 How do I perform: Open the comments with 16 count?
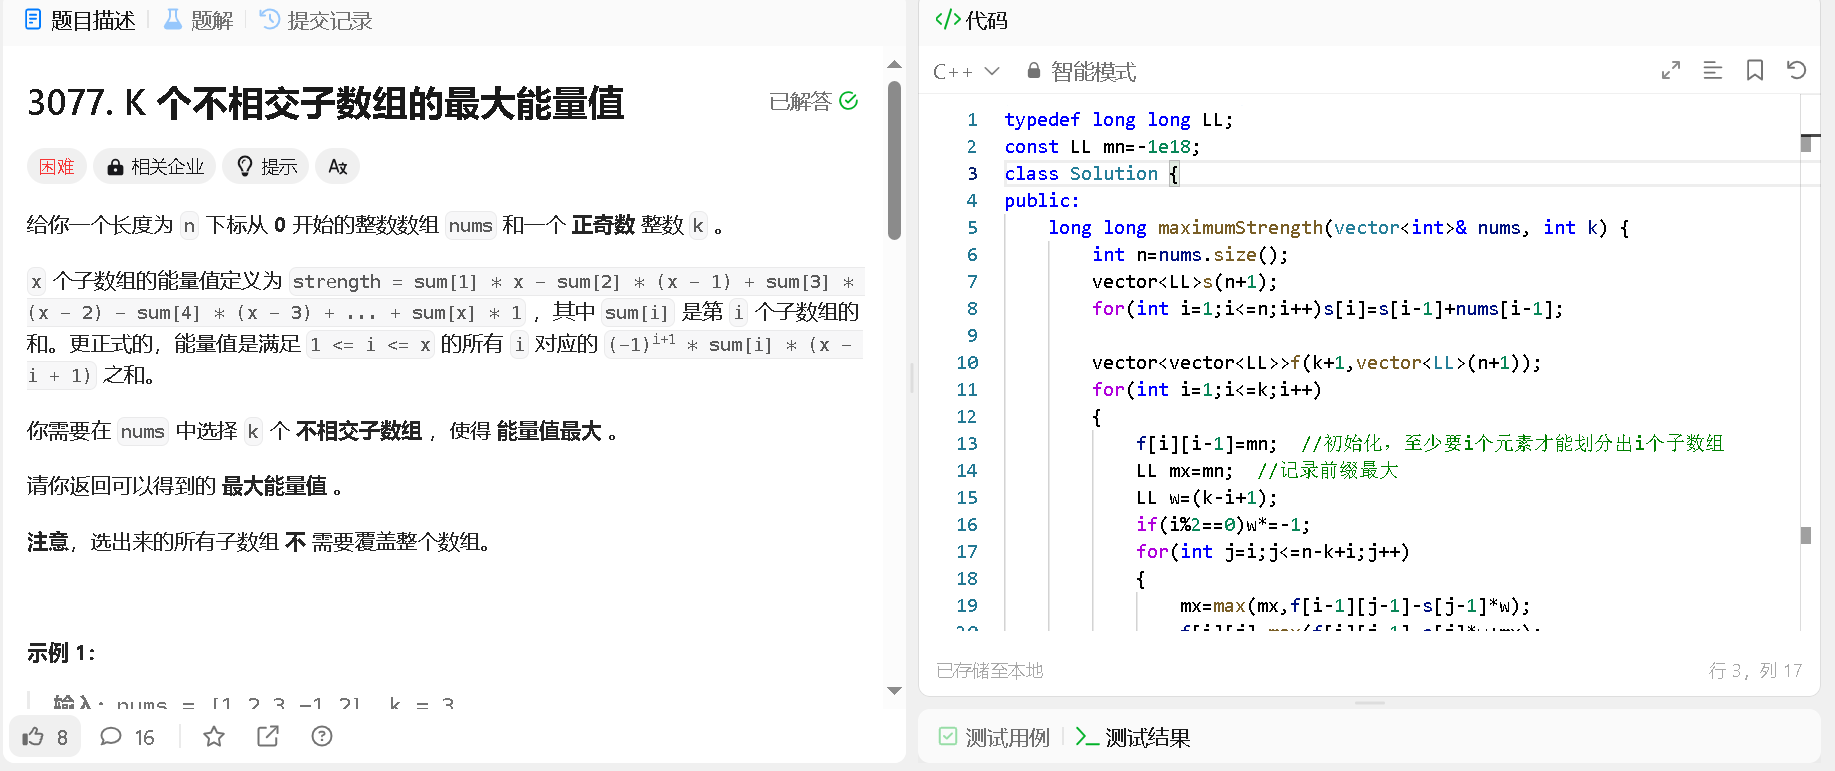click(x=127, y=737)
